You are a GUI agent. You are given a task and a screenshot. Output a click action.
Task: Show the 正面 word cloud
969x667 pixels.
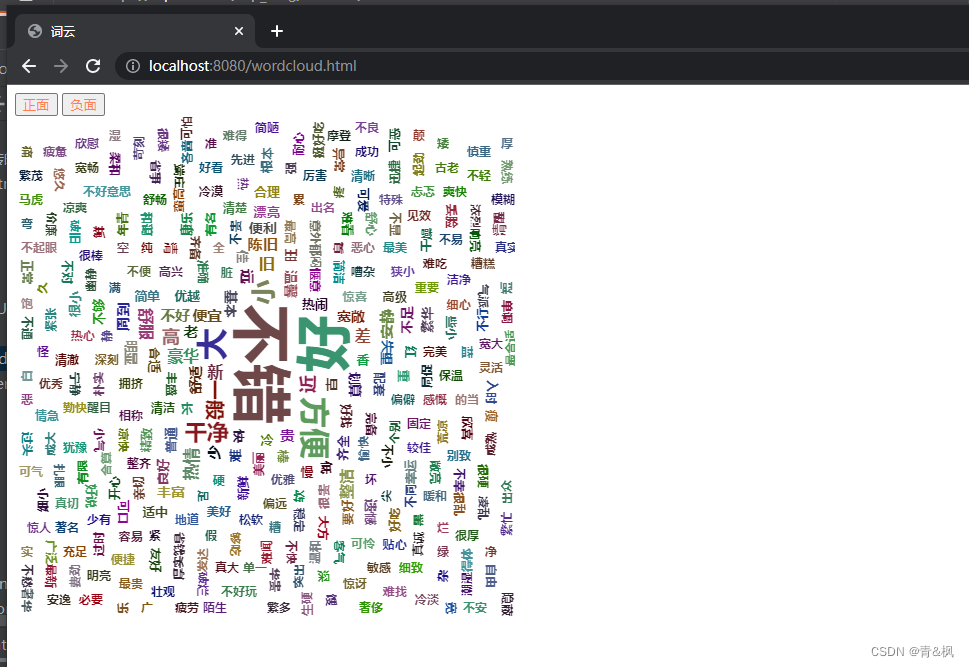36,104
